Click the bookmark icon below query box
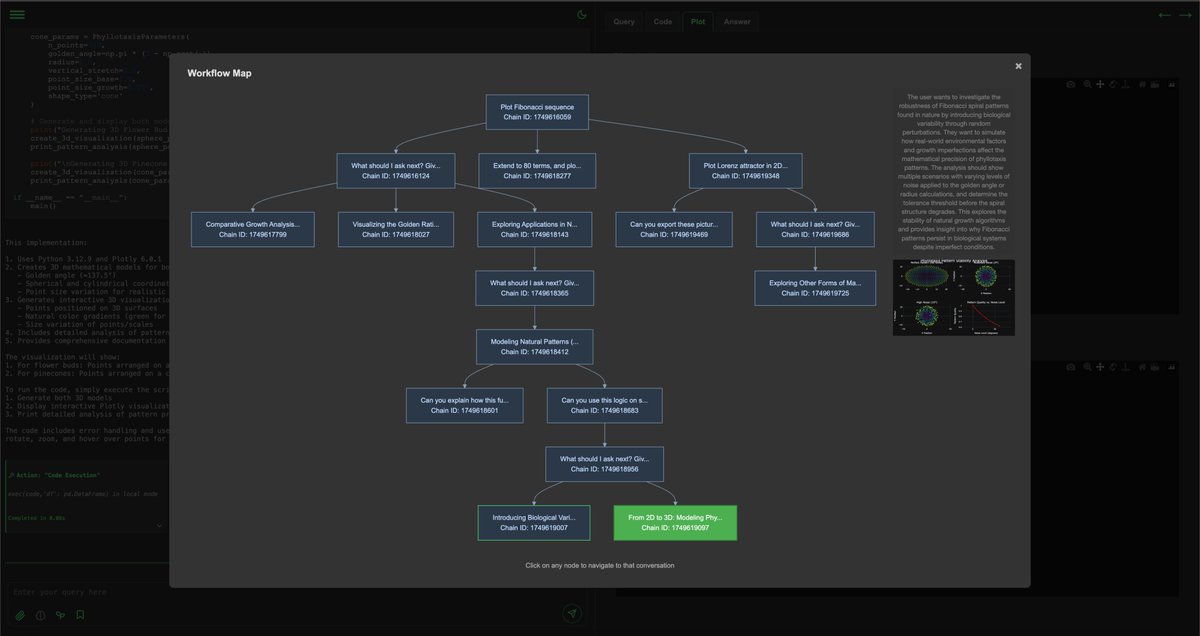The height and width of the screenshot is (636, 1200). (80, 615)
